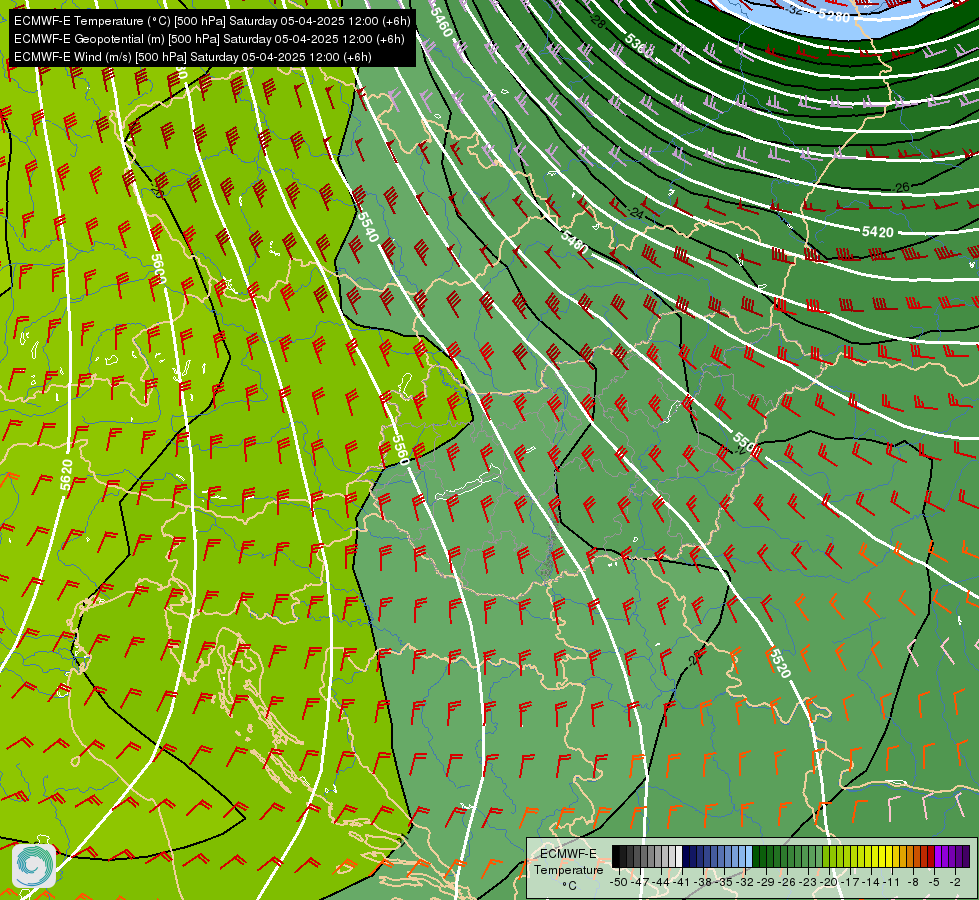This screenshot has width=979, height=900.
Task: Click the 5420 geopotential contour label
Action: (877, 232)
